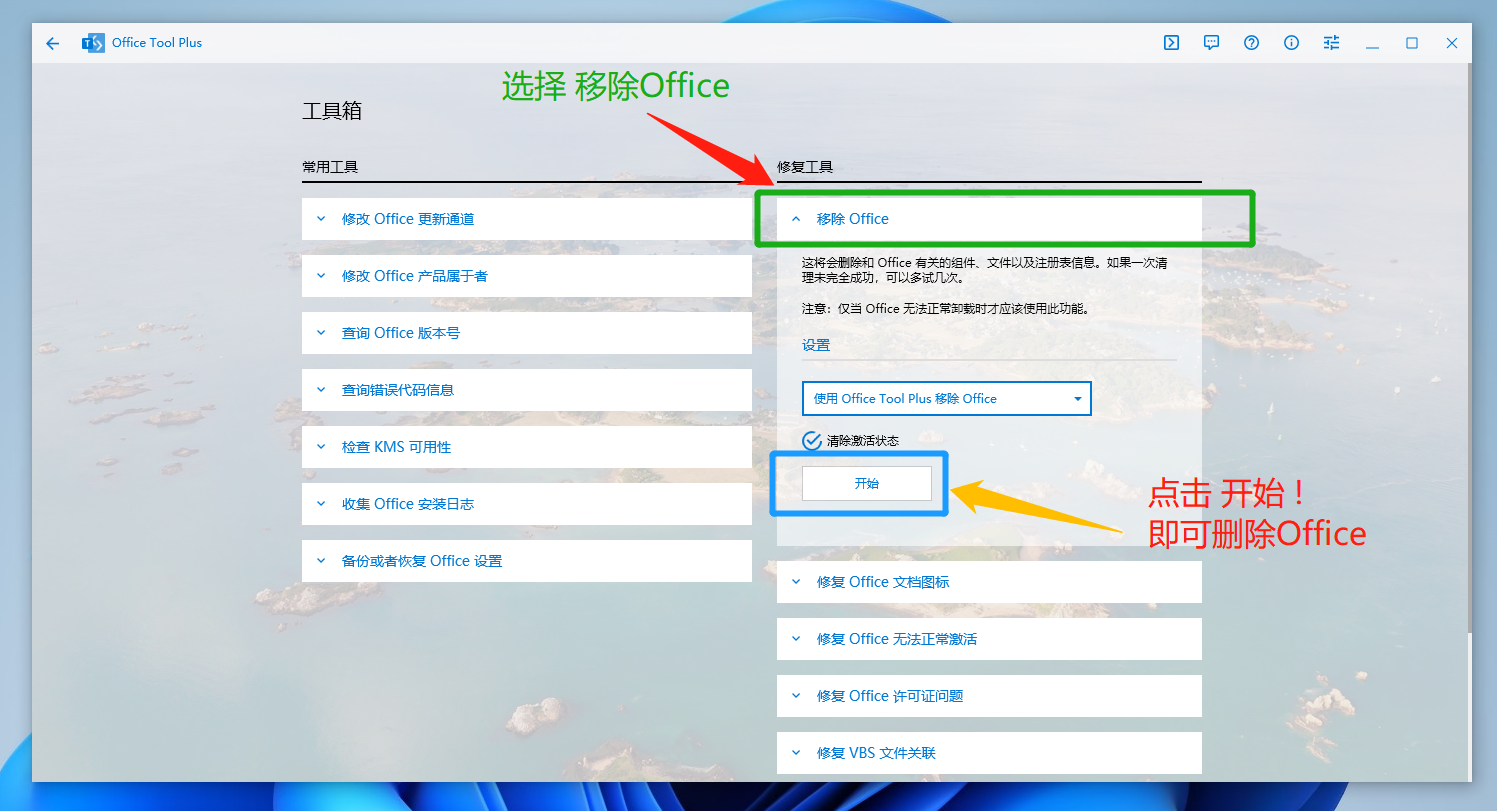This screenshot has height=811, width=1497.
Task: Open the about info icon
Action: [1291, 43]
